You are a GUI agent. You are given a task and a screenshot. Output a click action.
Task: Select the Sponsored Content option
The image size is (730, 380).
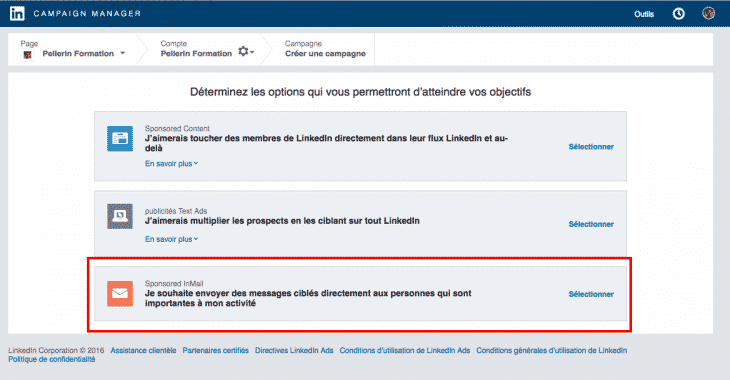point(591,147)
